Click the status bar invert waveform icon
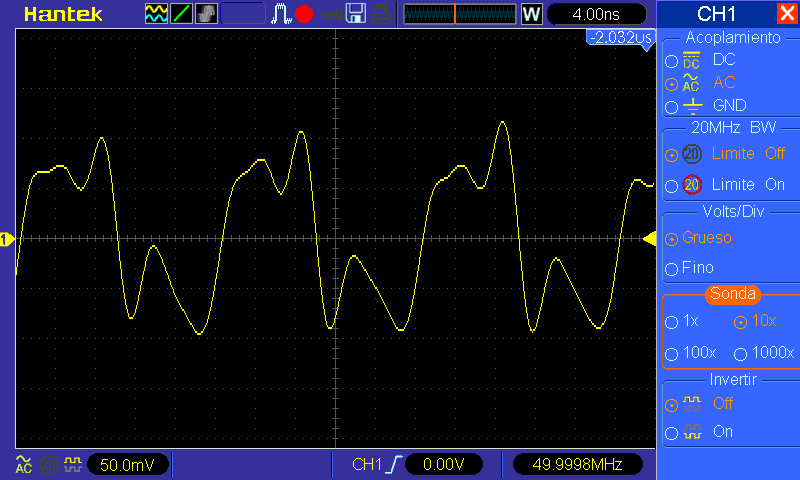This screenshot has height=480, width=800. pos(72,465)
